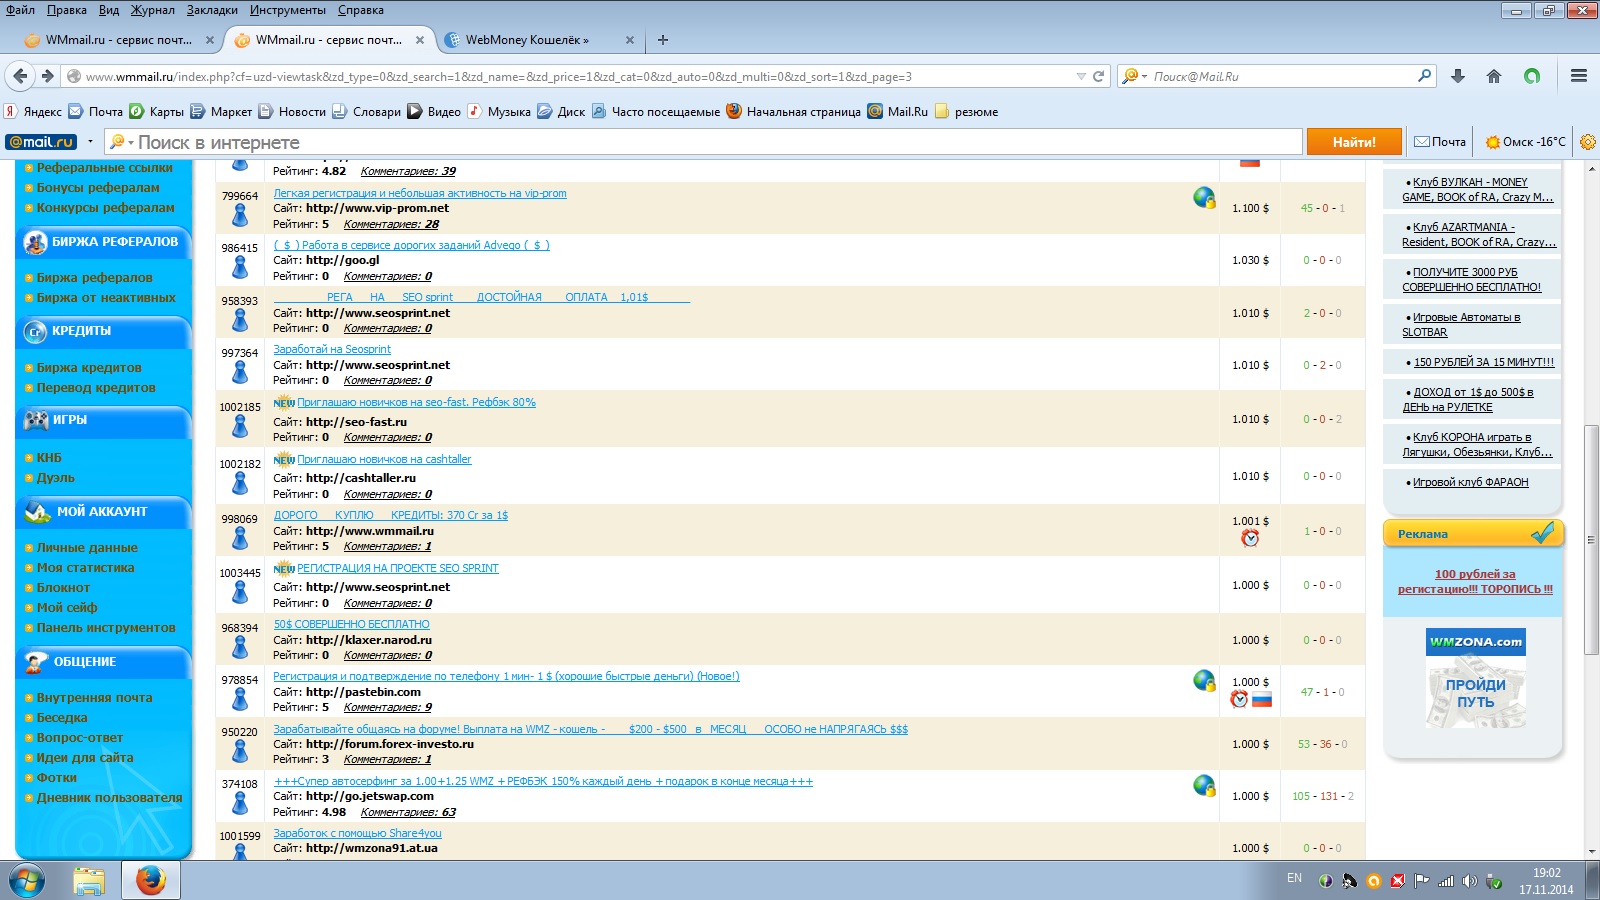The width and height of the screenshot is (1600, 900).
Task: Switch to the first WMmail.ru tab
Action: click(120, 40)
